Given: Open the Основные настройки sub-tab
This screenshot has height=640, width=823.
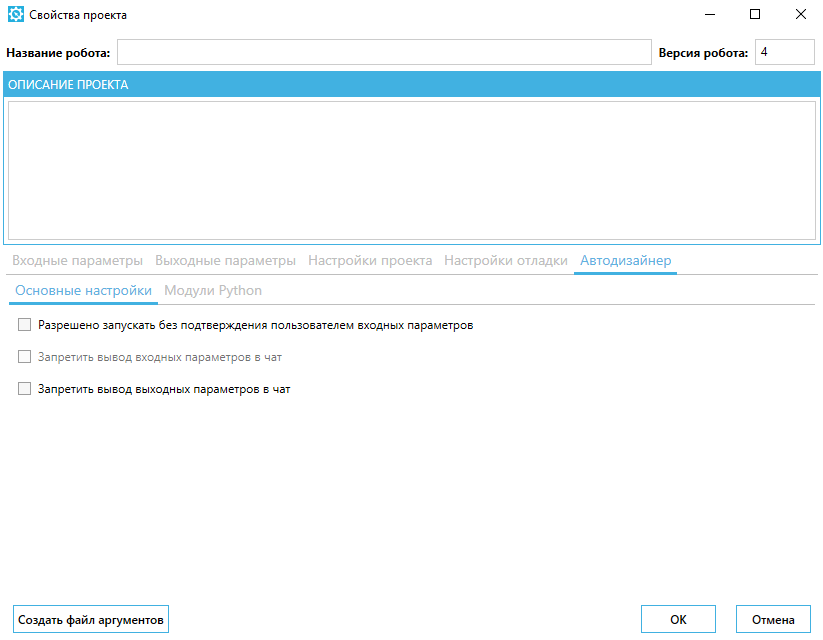Looking at the screenshot, I should coord(83,291).
